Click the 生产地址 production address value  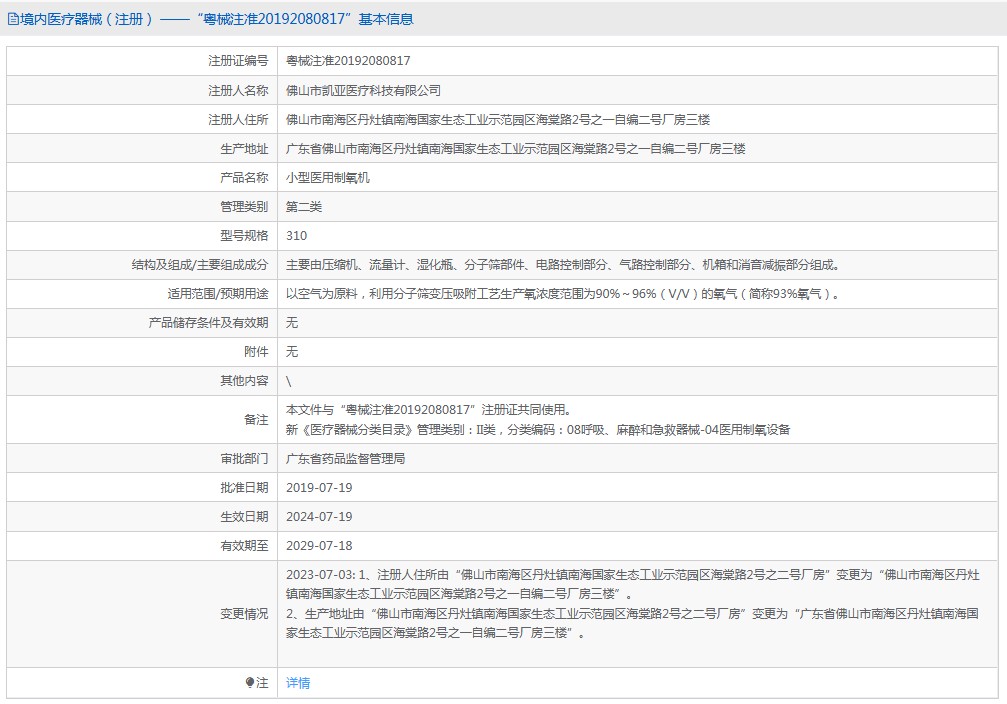coord(515,148)
